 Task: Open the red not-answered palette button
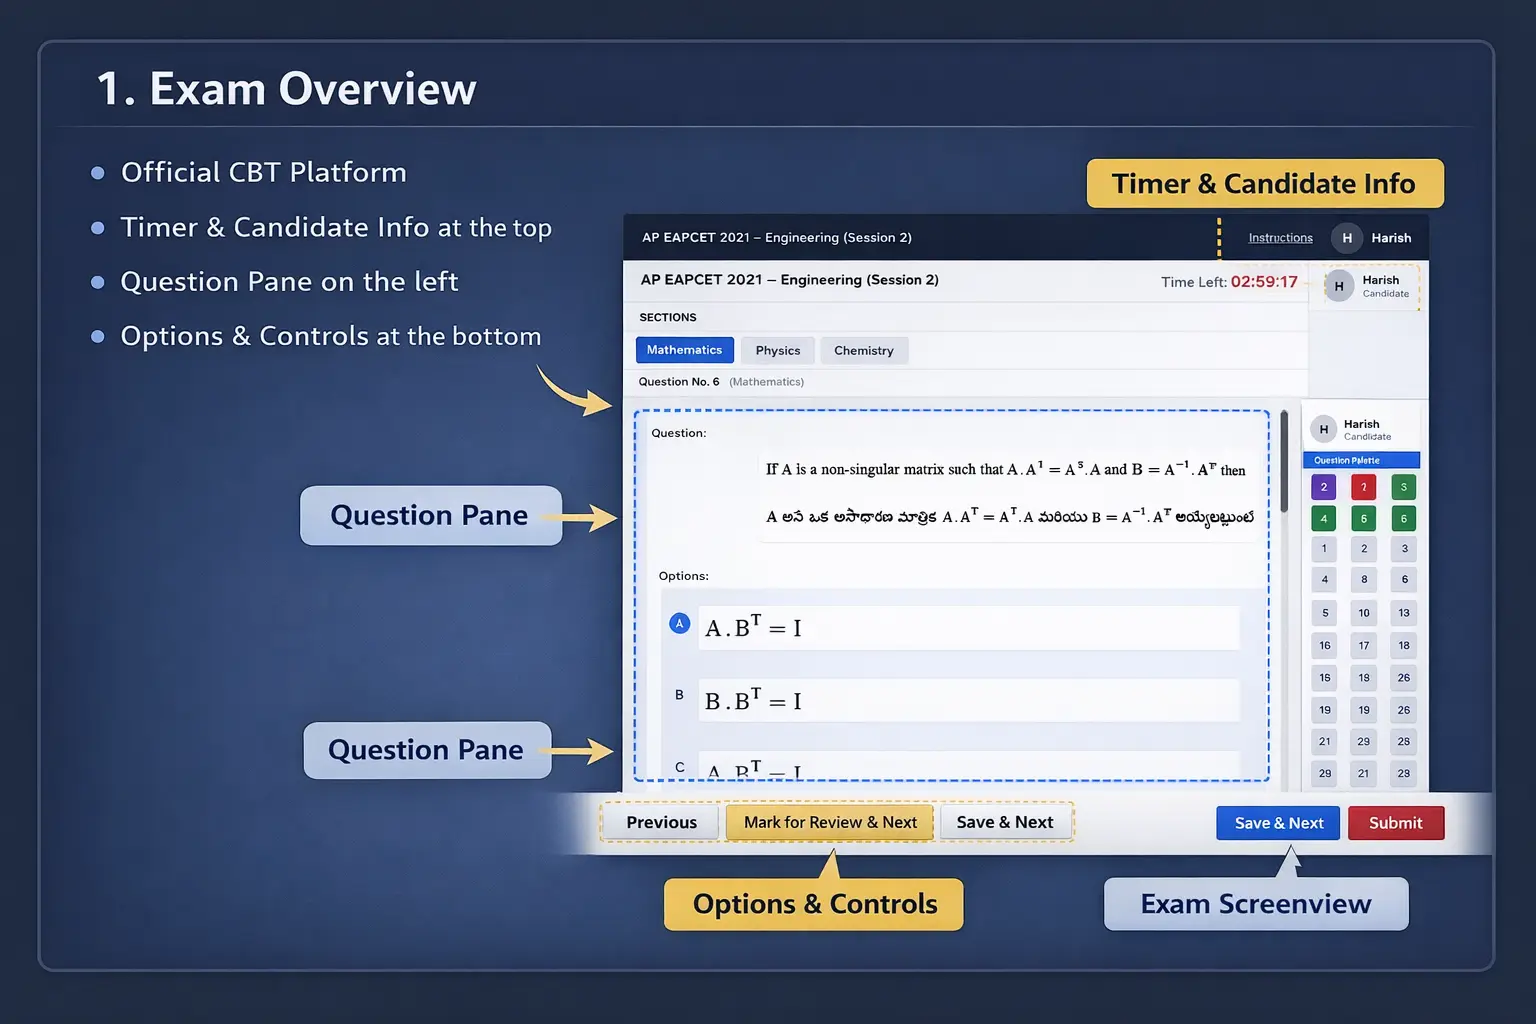pyautogui.click(x=1363, y=487)
